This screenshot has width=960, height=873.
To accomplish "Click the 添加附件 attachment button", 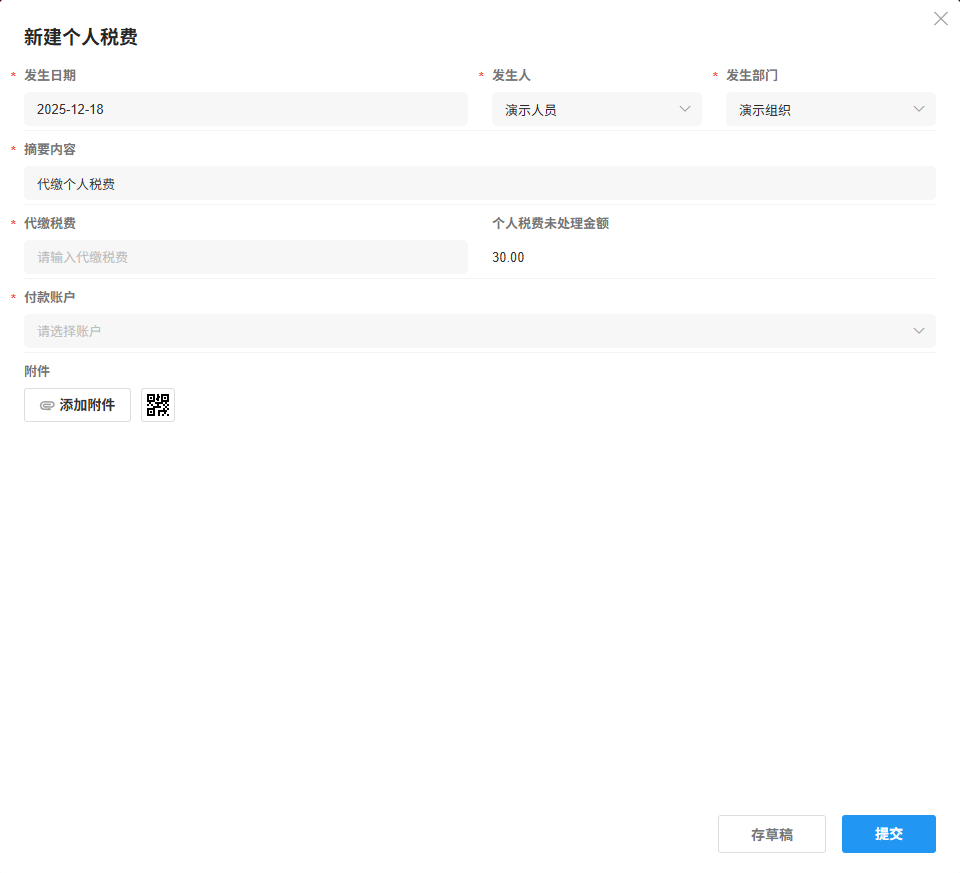I will 77,405.
